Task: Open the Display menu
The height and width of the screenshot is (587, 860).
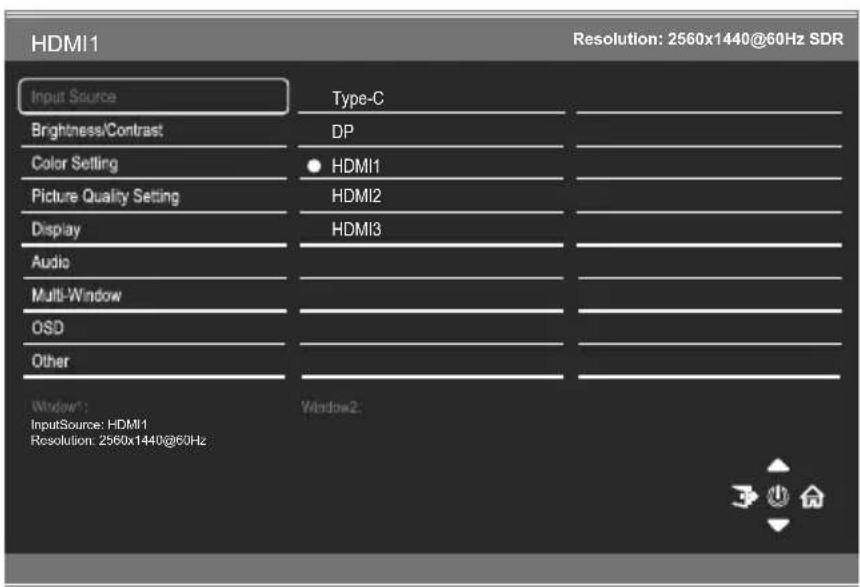Action: (x=154, y=229)
